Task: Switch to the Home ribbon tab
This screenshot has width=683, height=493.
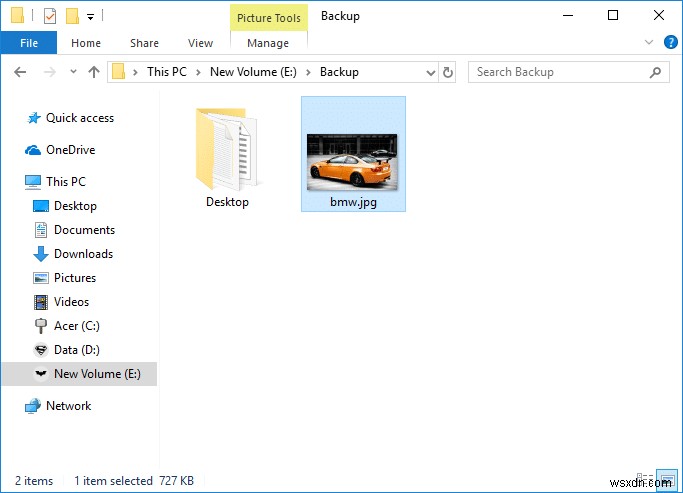Action: point(86,43)
